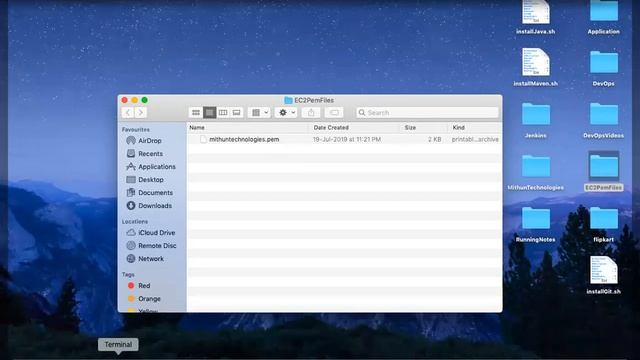This screenshot has width=640, height=360.
Task: Switch Finder to icon view
Action: tap(196, 113)
